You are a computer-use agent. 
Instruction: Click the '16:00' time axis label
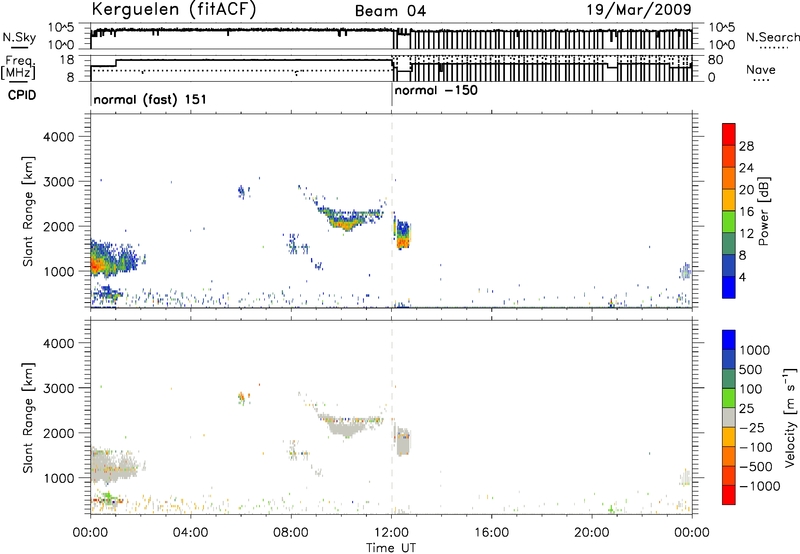tap(491, 533)
